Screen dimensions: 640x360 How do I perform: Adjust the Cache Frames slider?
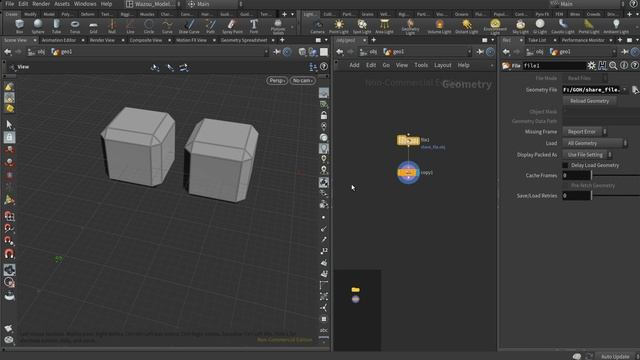click(x=616, y=176)
